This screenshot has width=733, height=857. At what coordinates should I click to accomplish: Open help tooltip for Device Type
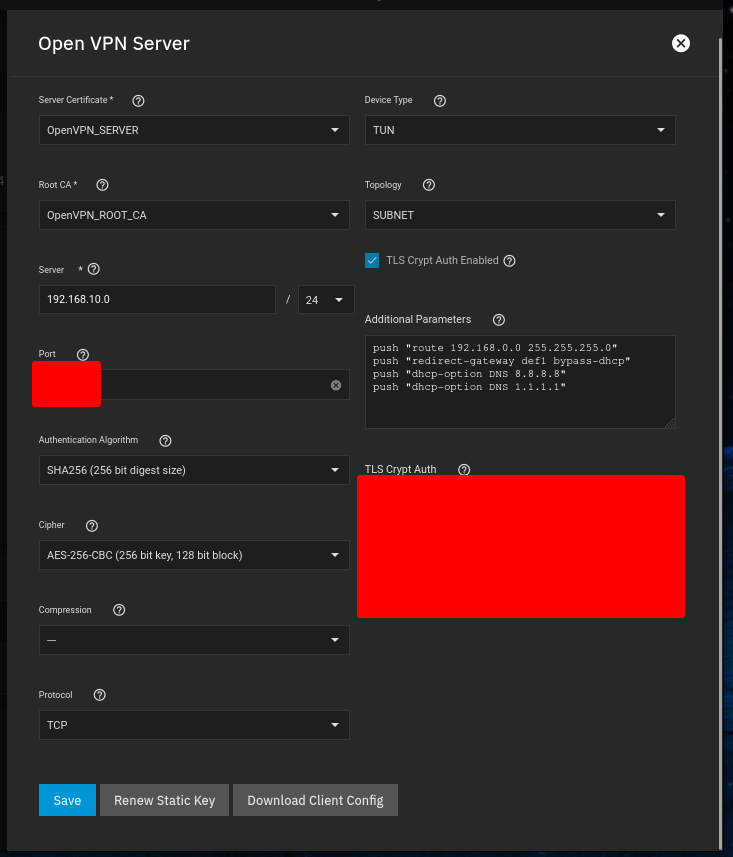click(440, 100)
